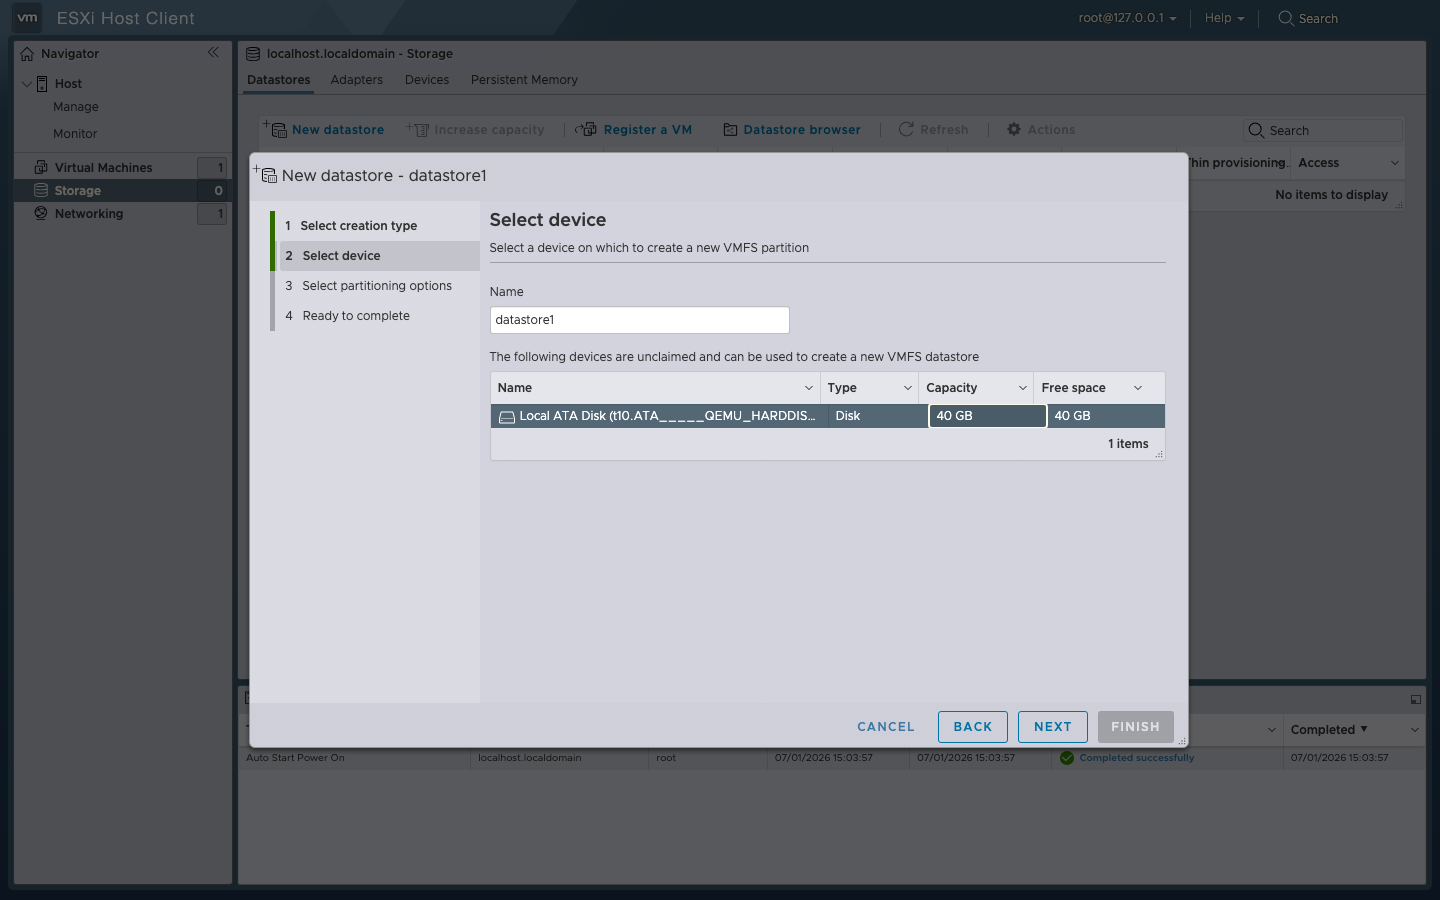1440x900 pixels.
Task: Select Networking in Navigator
Action: click(89, 213)
